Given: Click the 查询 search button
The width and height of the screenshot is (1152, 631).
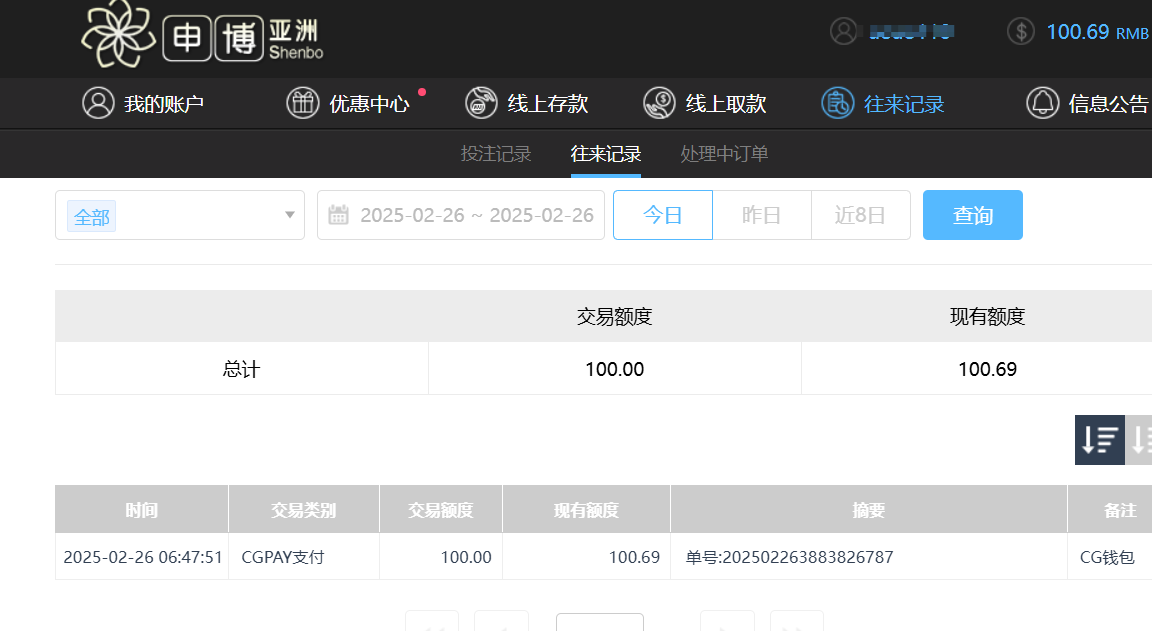Looking at the screenshot, I should coord(972,215).
